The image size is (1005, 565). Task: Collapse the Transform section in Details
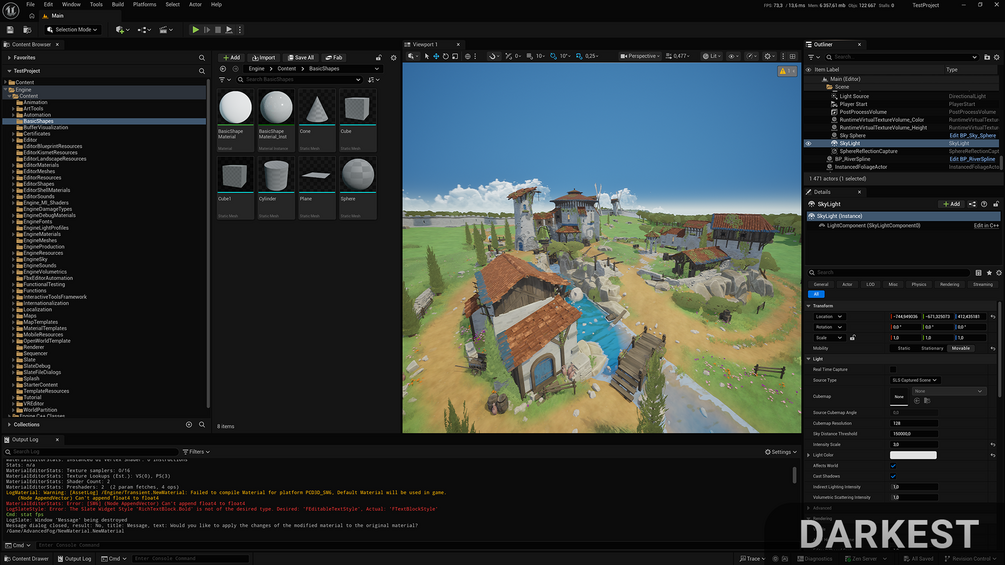pyautogui.click(x=809, y=306)
